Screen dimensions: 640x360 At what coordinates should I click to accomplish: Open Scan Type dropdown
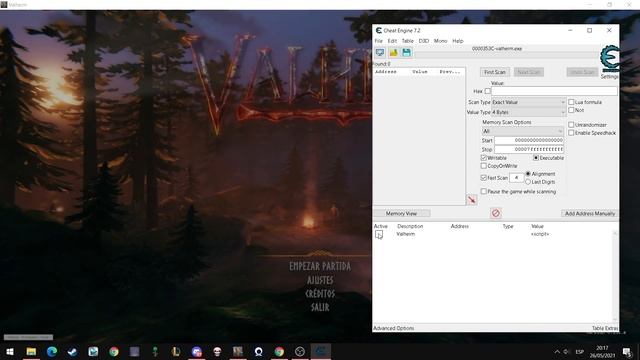coord(529,102)
